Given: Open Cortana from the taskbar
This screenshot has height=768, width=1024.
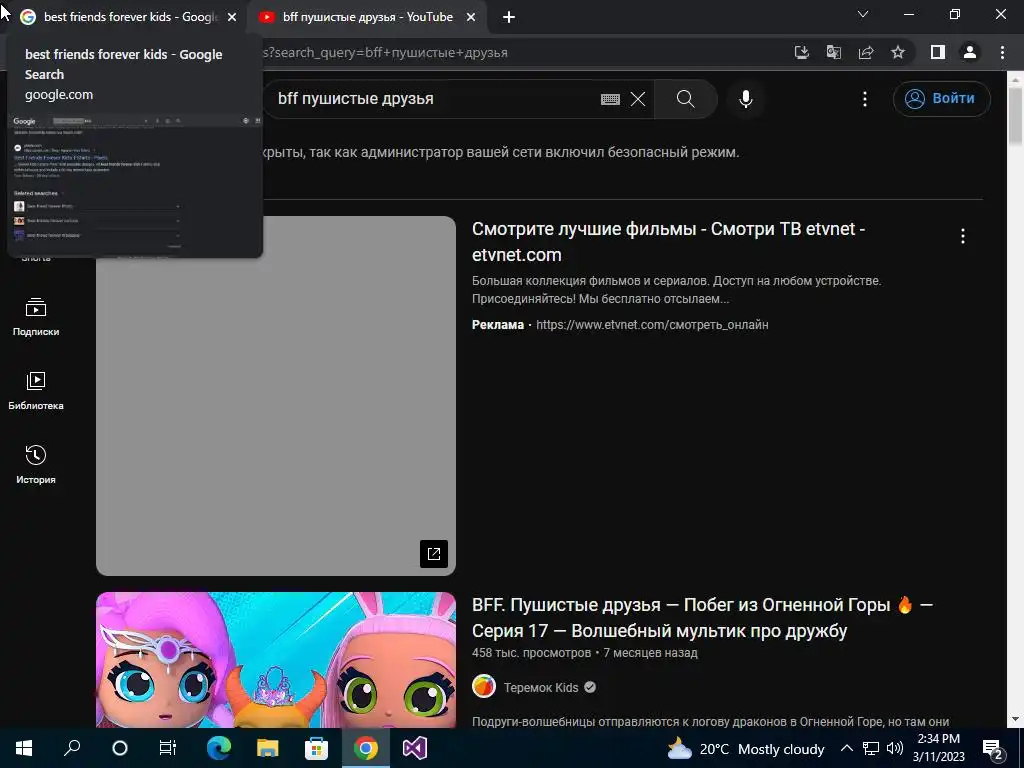Looking at the screenshot, I should [120, 748].
